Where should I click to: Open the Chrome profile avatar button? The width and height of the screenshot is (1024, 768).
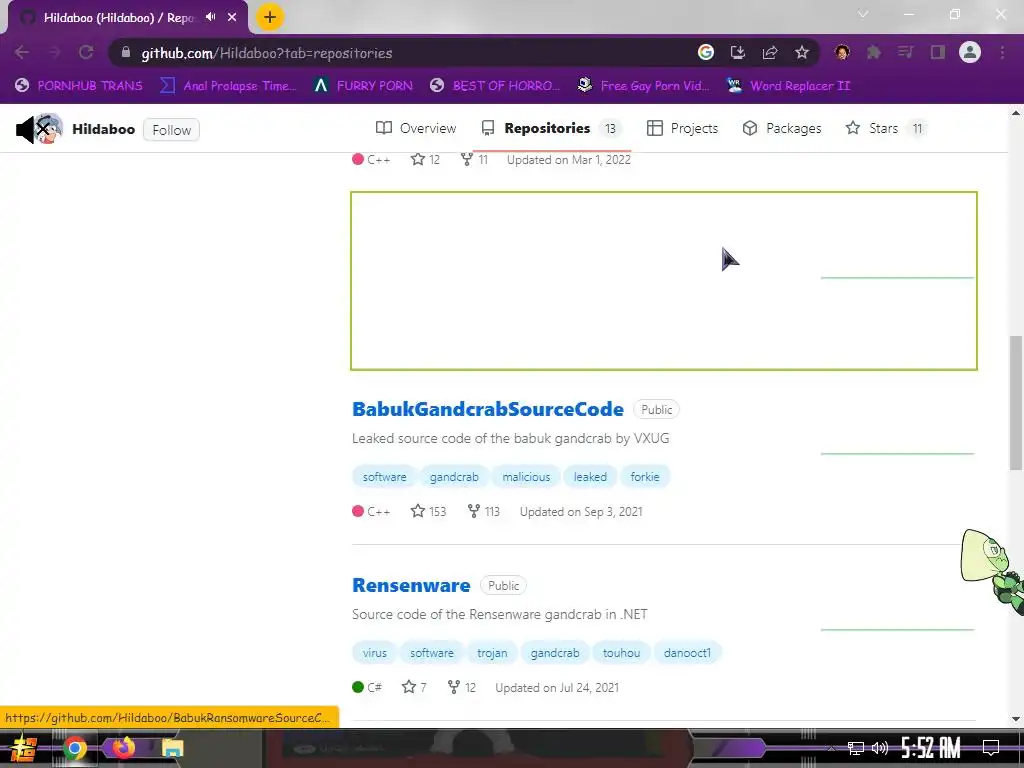coord(970,52)
